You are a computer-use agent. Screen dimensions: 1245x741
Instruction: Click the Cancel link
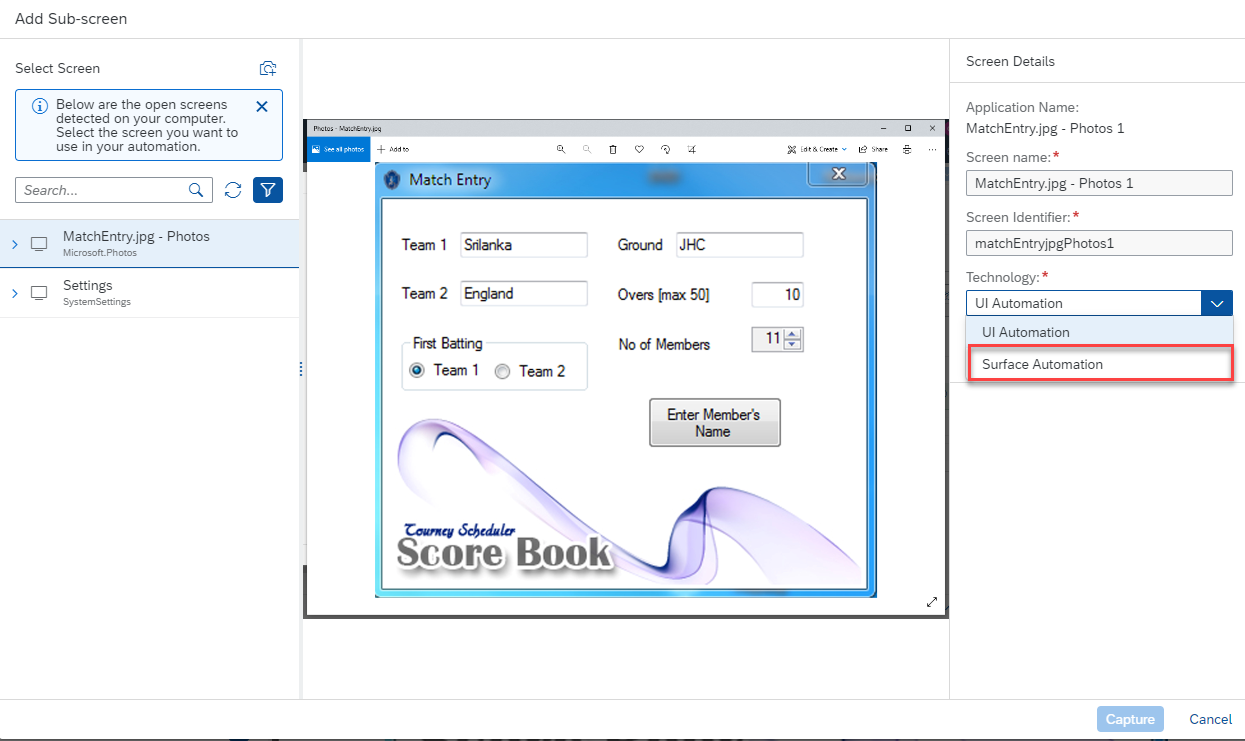(1210, 719)
